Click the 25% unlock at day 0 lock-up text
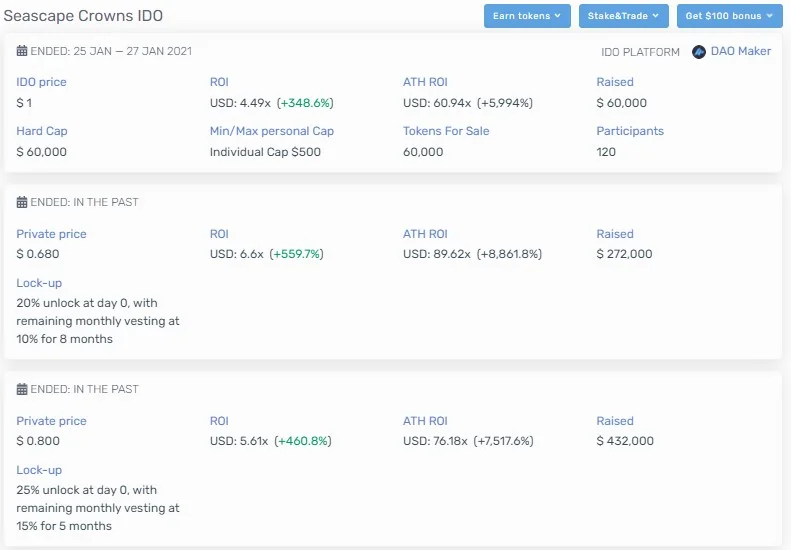This screenshot has width=791, height=550. click(x=98, y=508)
